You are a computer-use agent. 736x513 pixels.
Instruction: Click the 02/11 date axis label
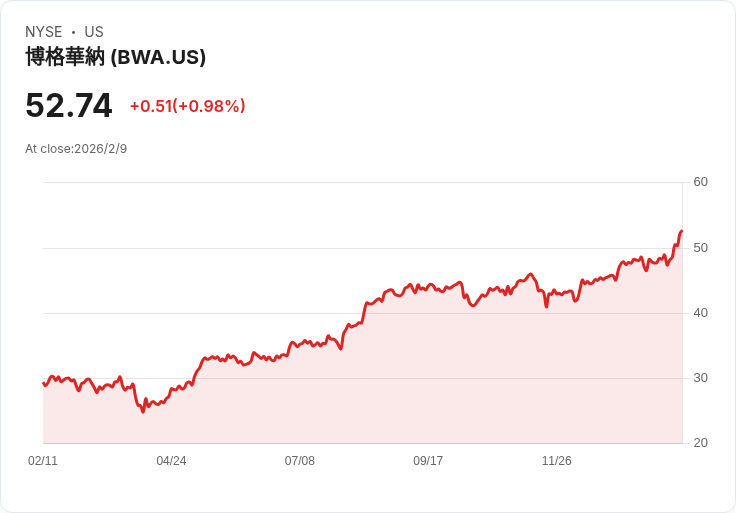click(x=43, y=461)
